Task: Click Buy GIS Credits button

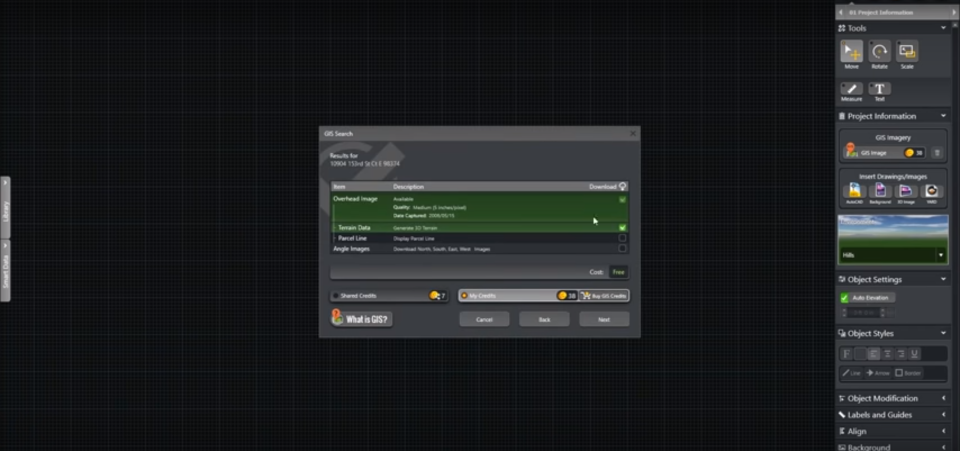Action: tap(604, 296)
